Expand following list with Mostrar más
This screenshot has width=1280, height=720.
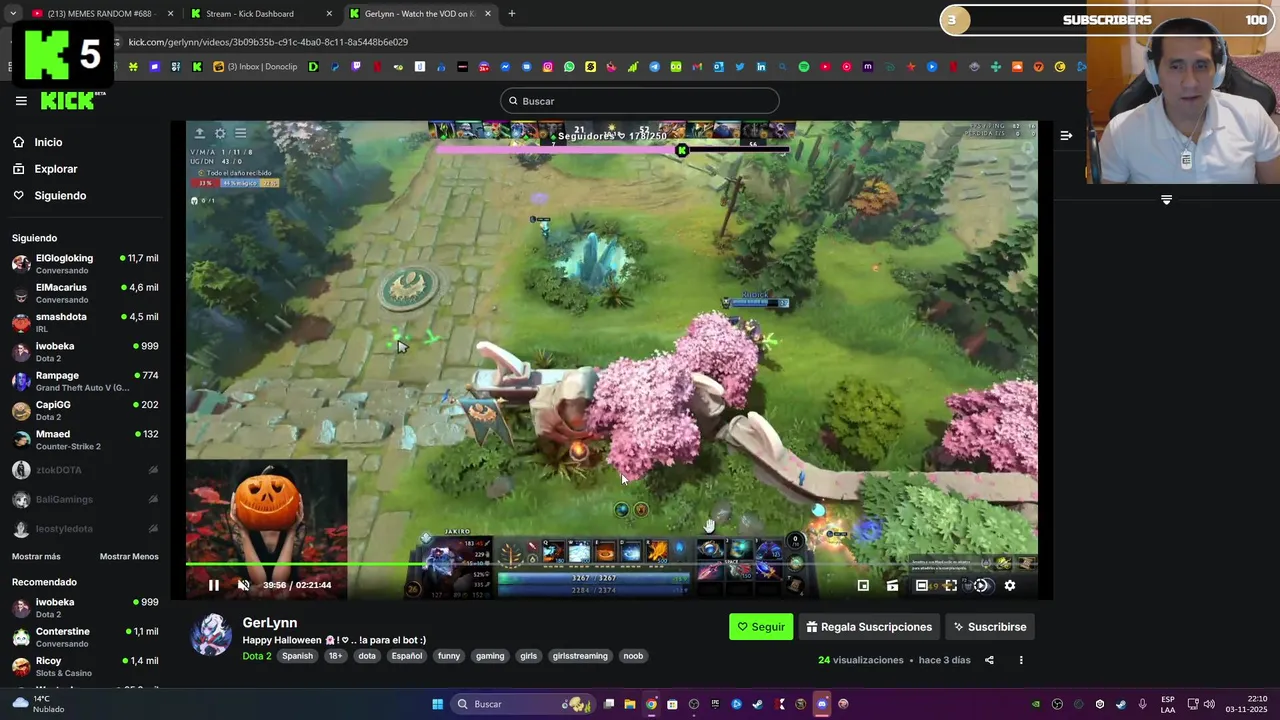coord(36,556)
